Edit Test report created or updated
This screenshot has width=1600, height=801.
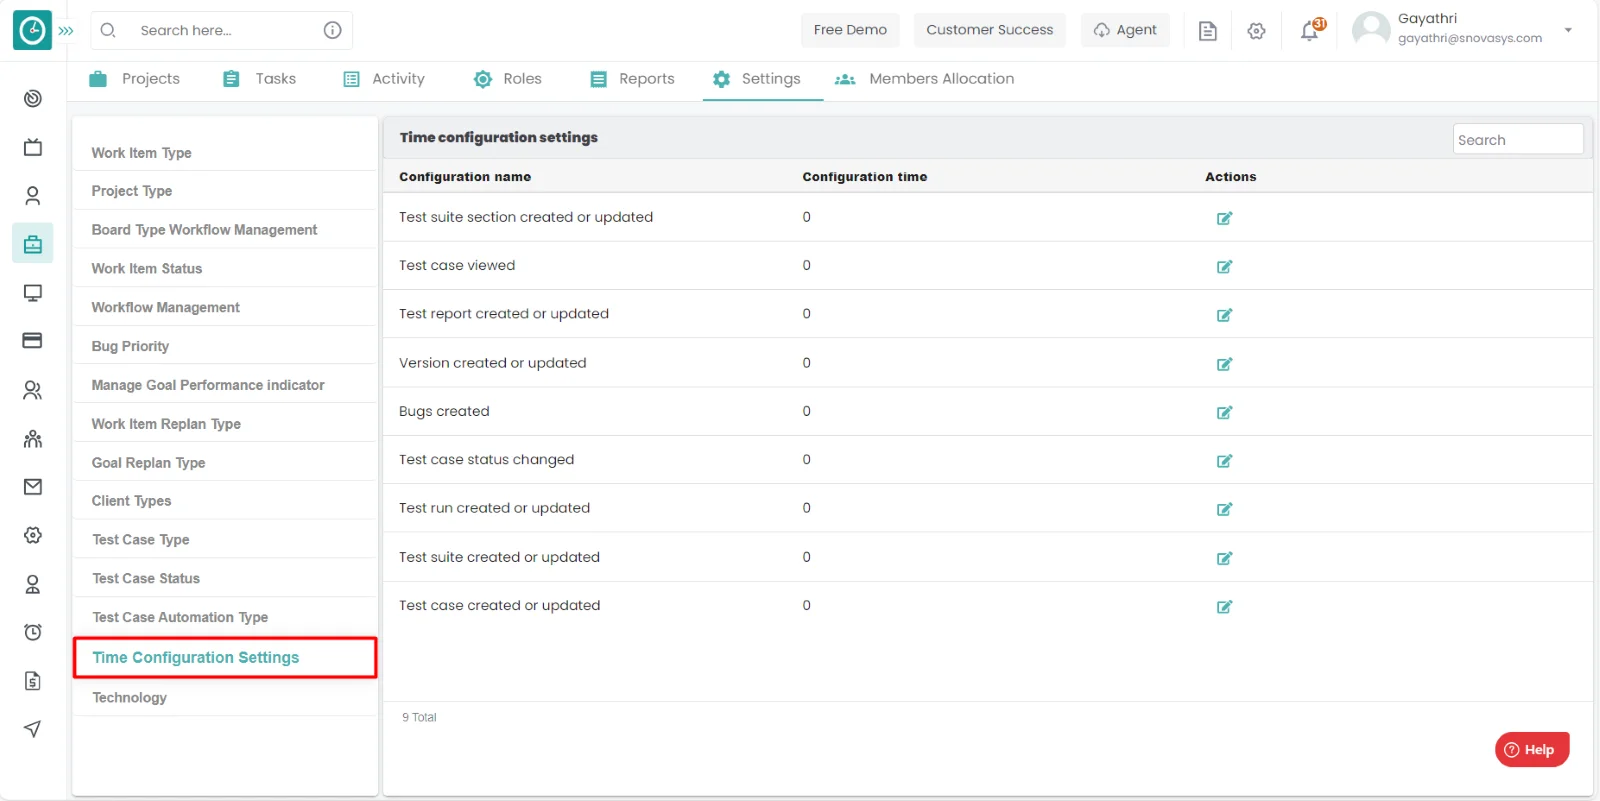tap(1224, 315)
